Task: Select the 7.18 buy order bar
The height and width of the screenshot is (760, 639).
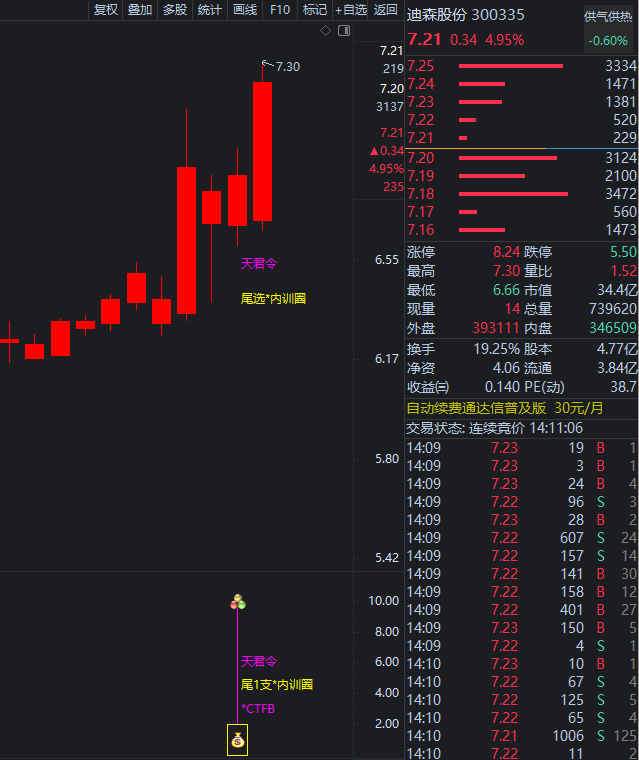Action: pyautogui.click(x=512, y=193)
